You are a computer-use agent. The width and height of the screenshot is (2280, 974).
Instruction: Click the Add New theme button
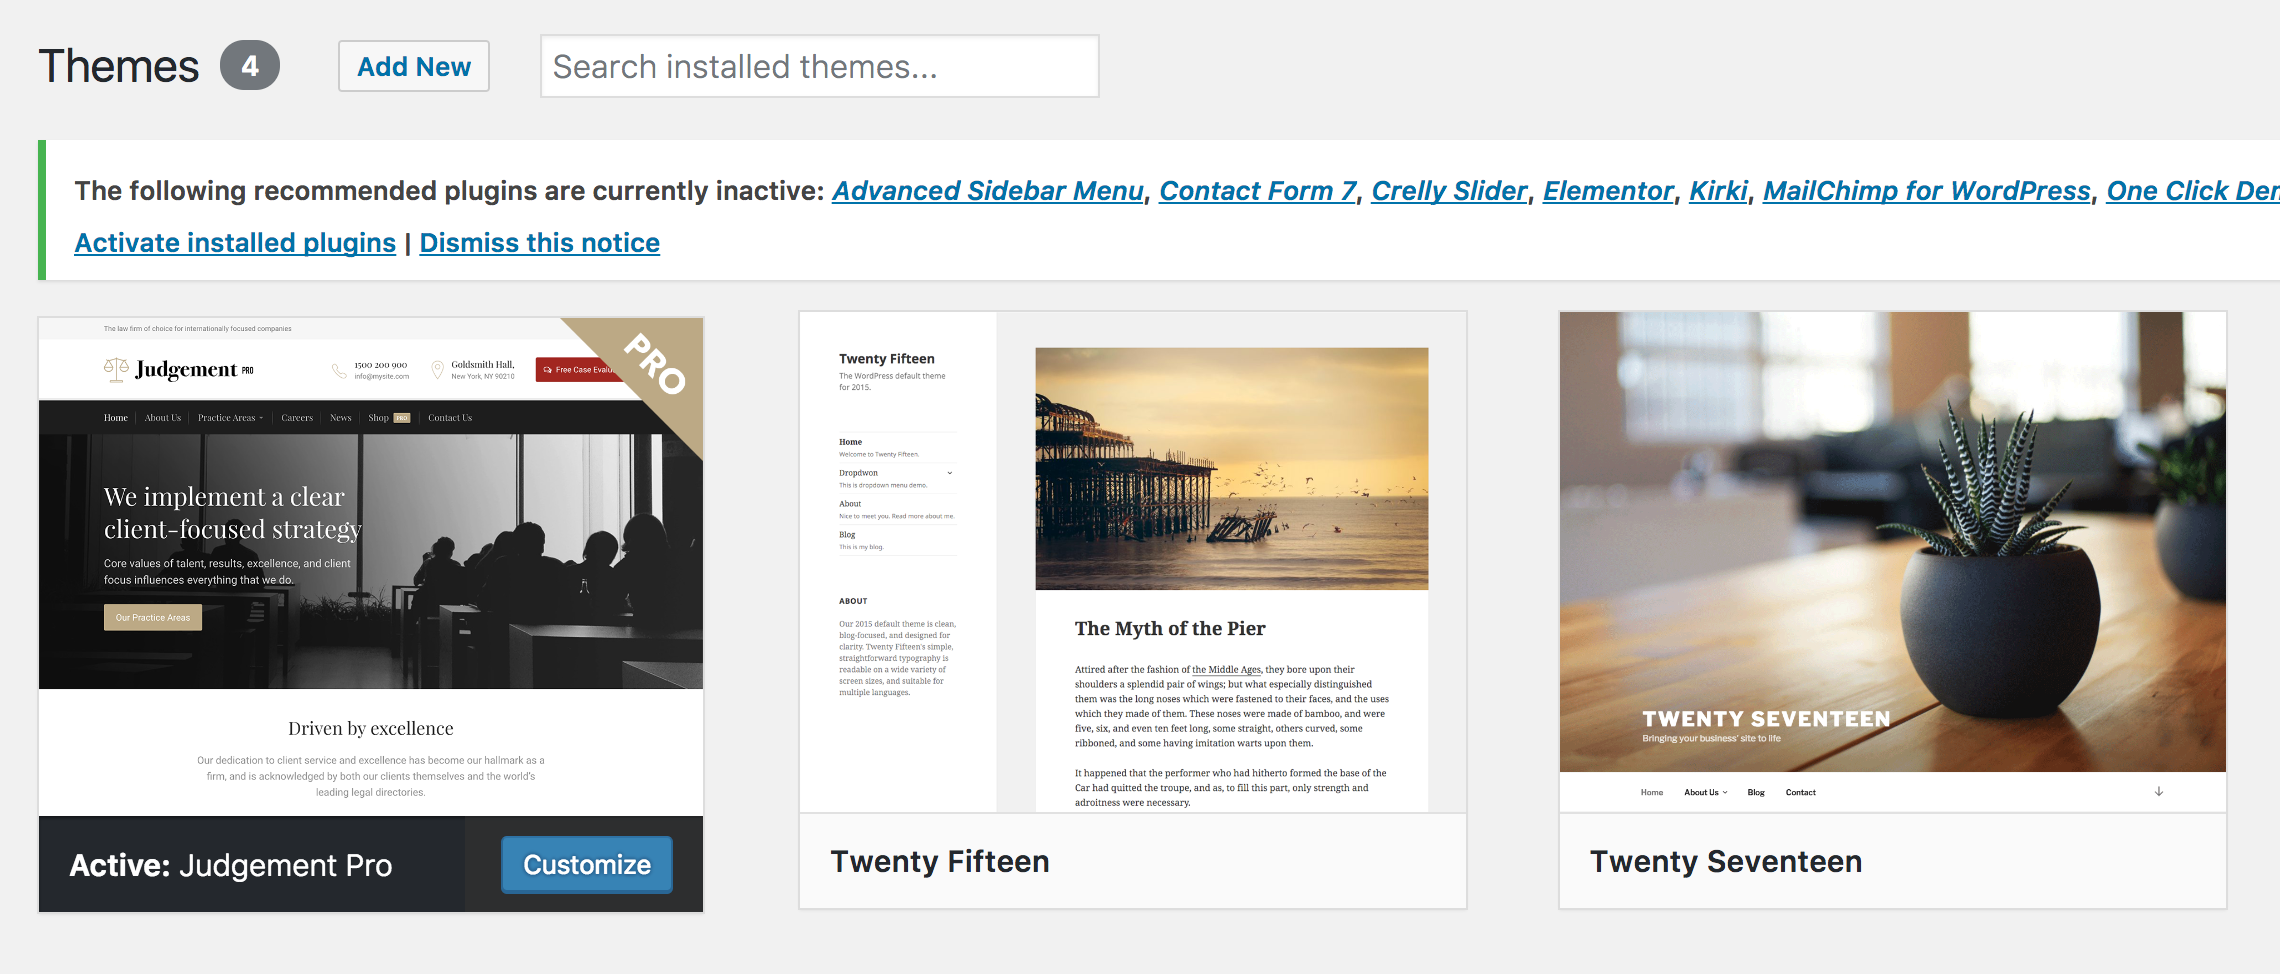pos(413,66)
